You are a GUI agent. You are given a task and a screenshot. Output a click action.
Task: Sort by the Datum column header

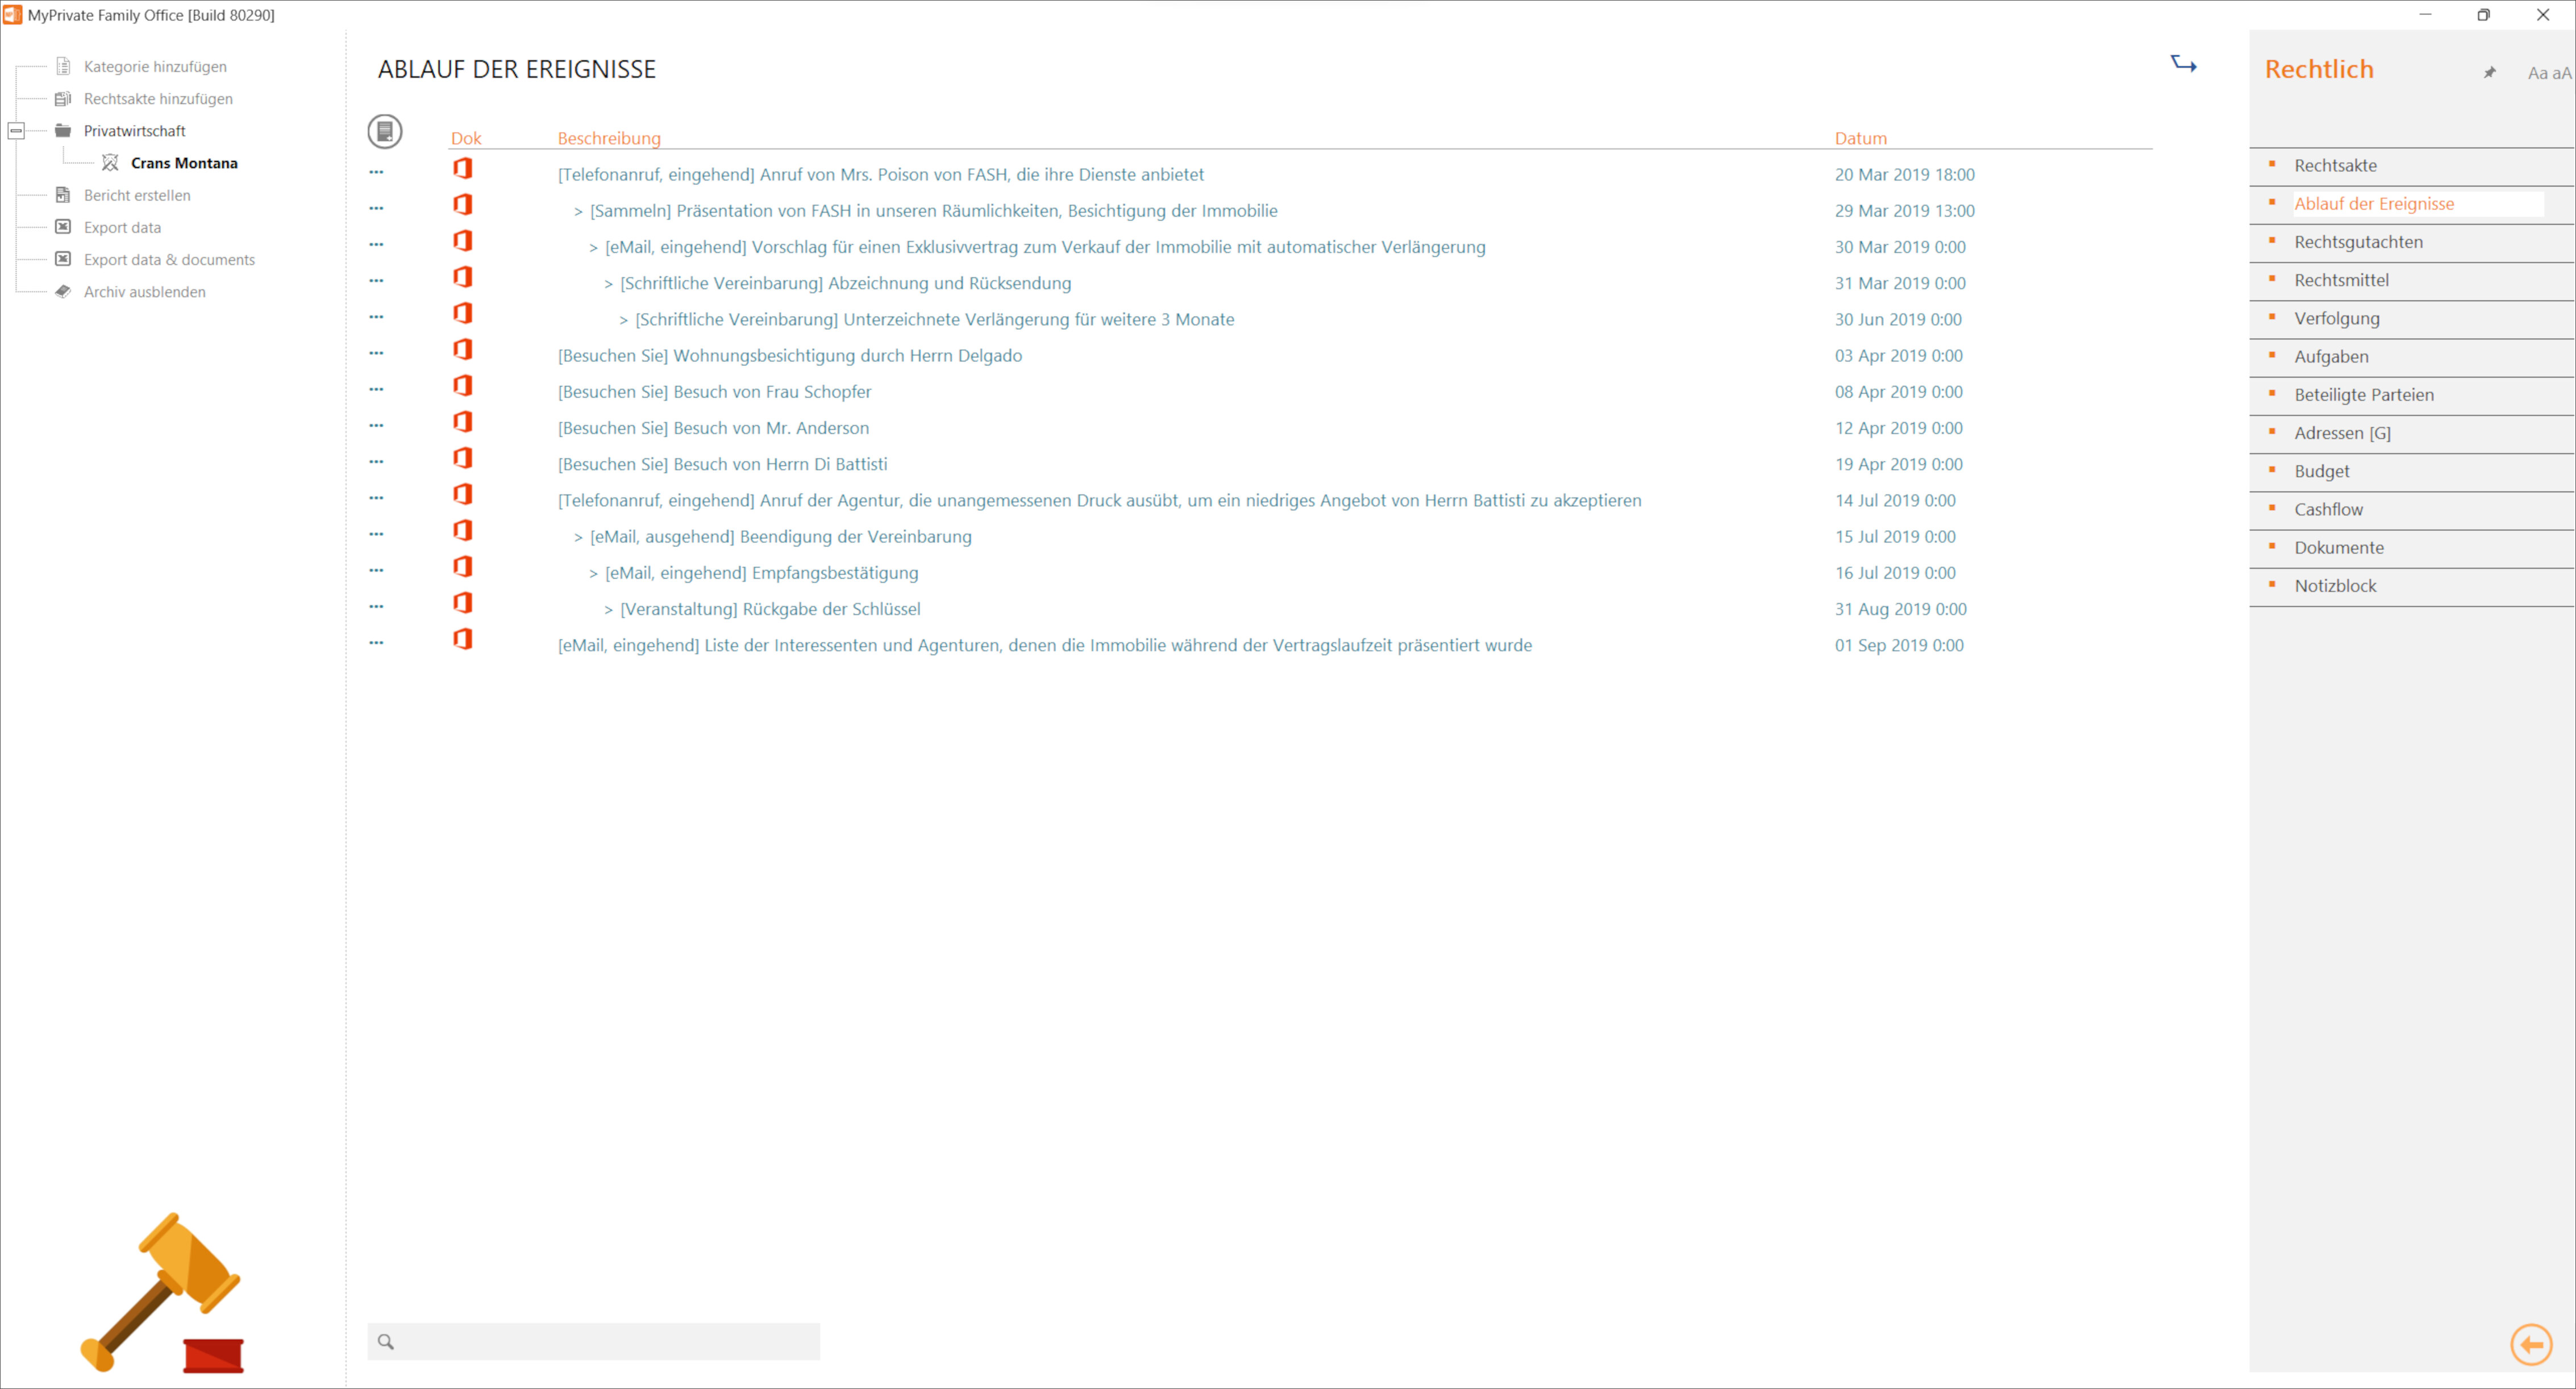[1860, 138]
